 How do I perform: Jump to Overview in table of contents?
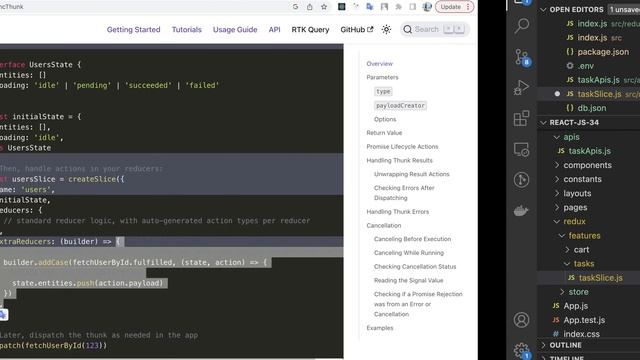tap(380, 64)
